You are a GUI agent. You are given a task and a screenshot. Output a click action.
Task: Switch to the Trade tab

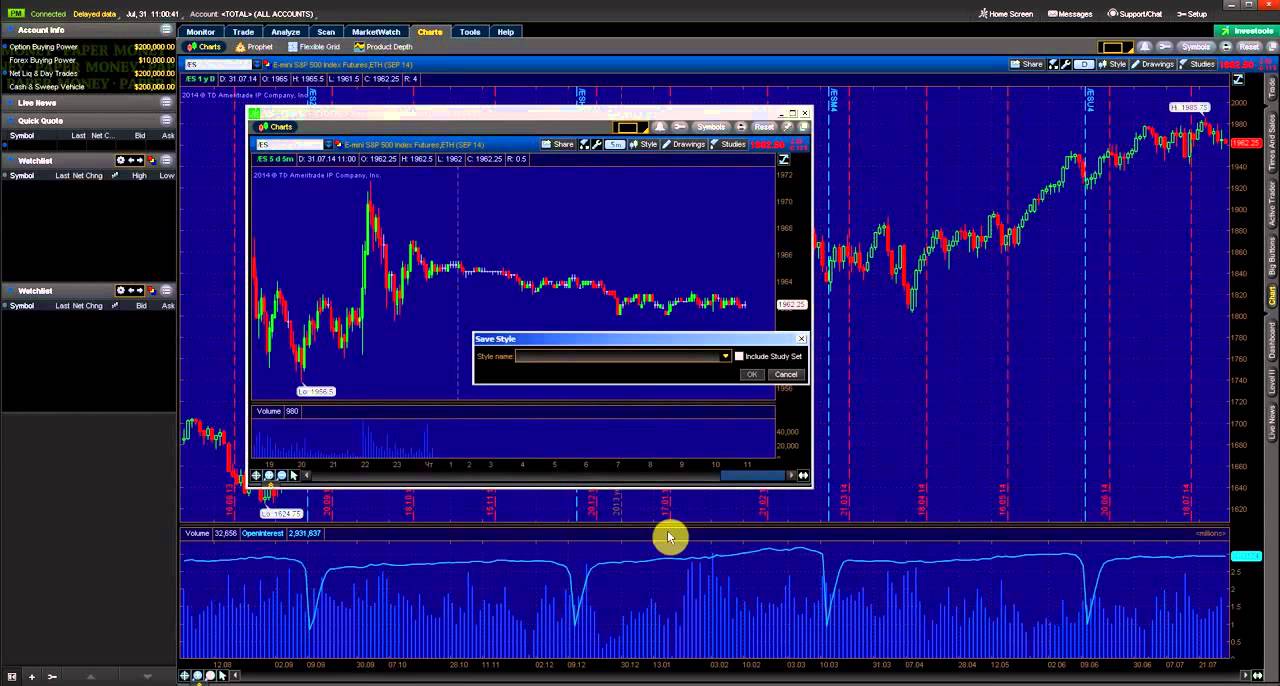(x=243, y=32)
